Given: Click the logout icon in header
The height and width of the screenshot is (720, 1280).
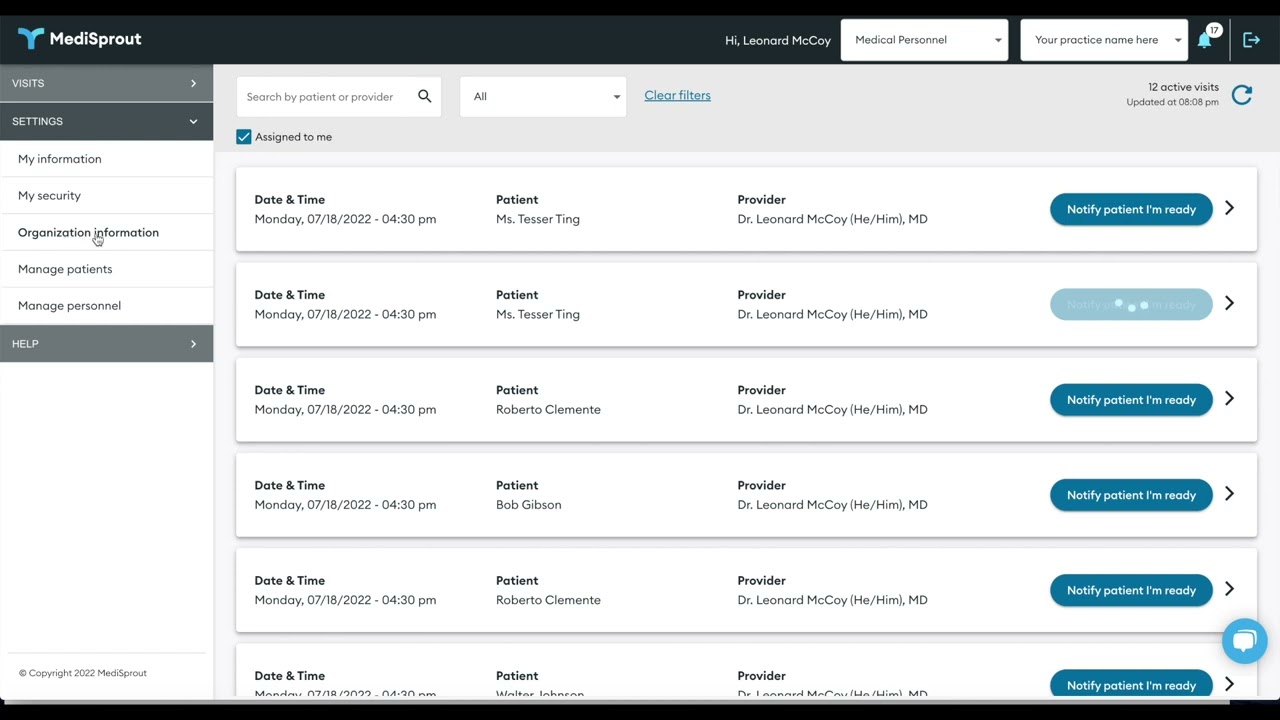Looking at the screenshot, I should click(1251, 40).
